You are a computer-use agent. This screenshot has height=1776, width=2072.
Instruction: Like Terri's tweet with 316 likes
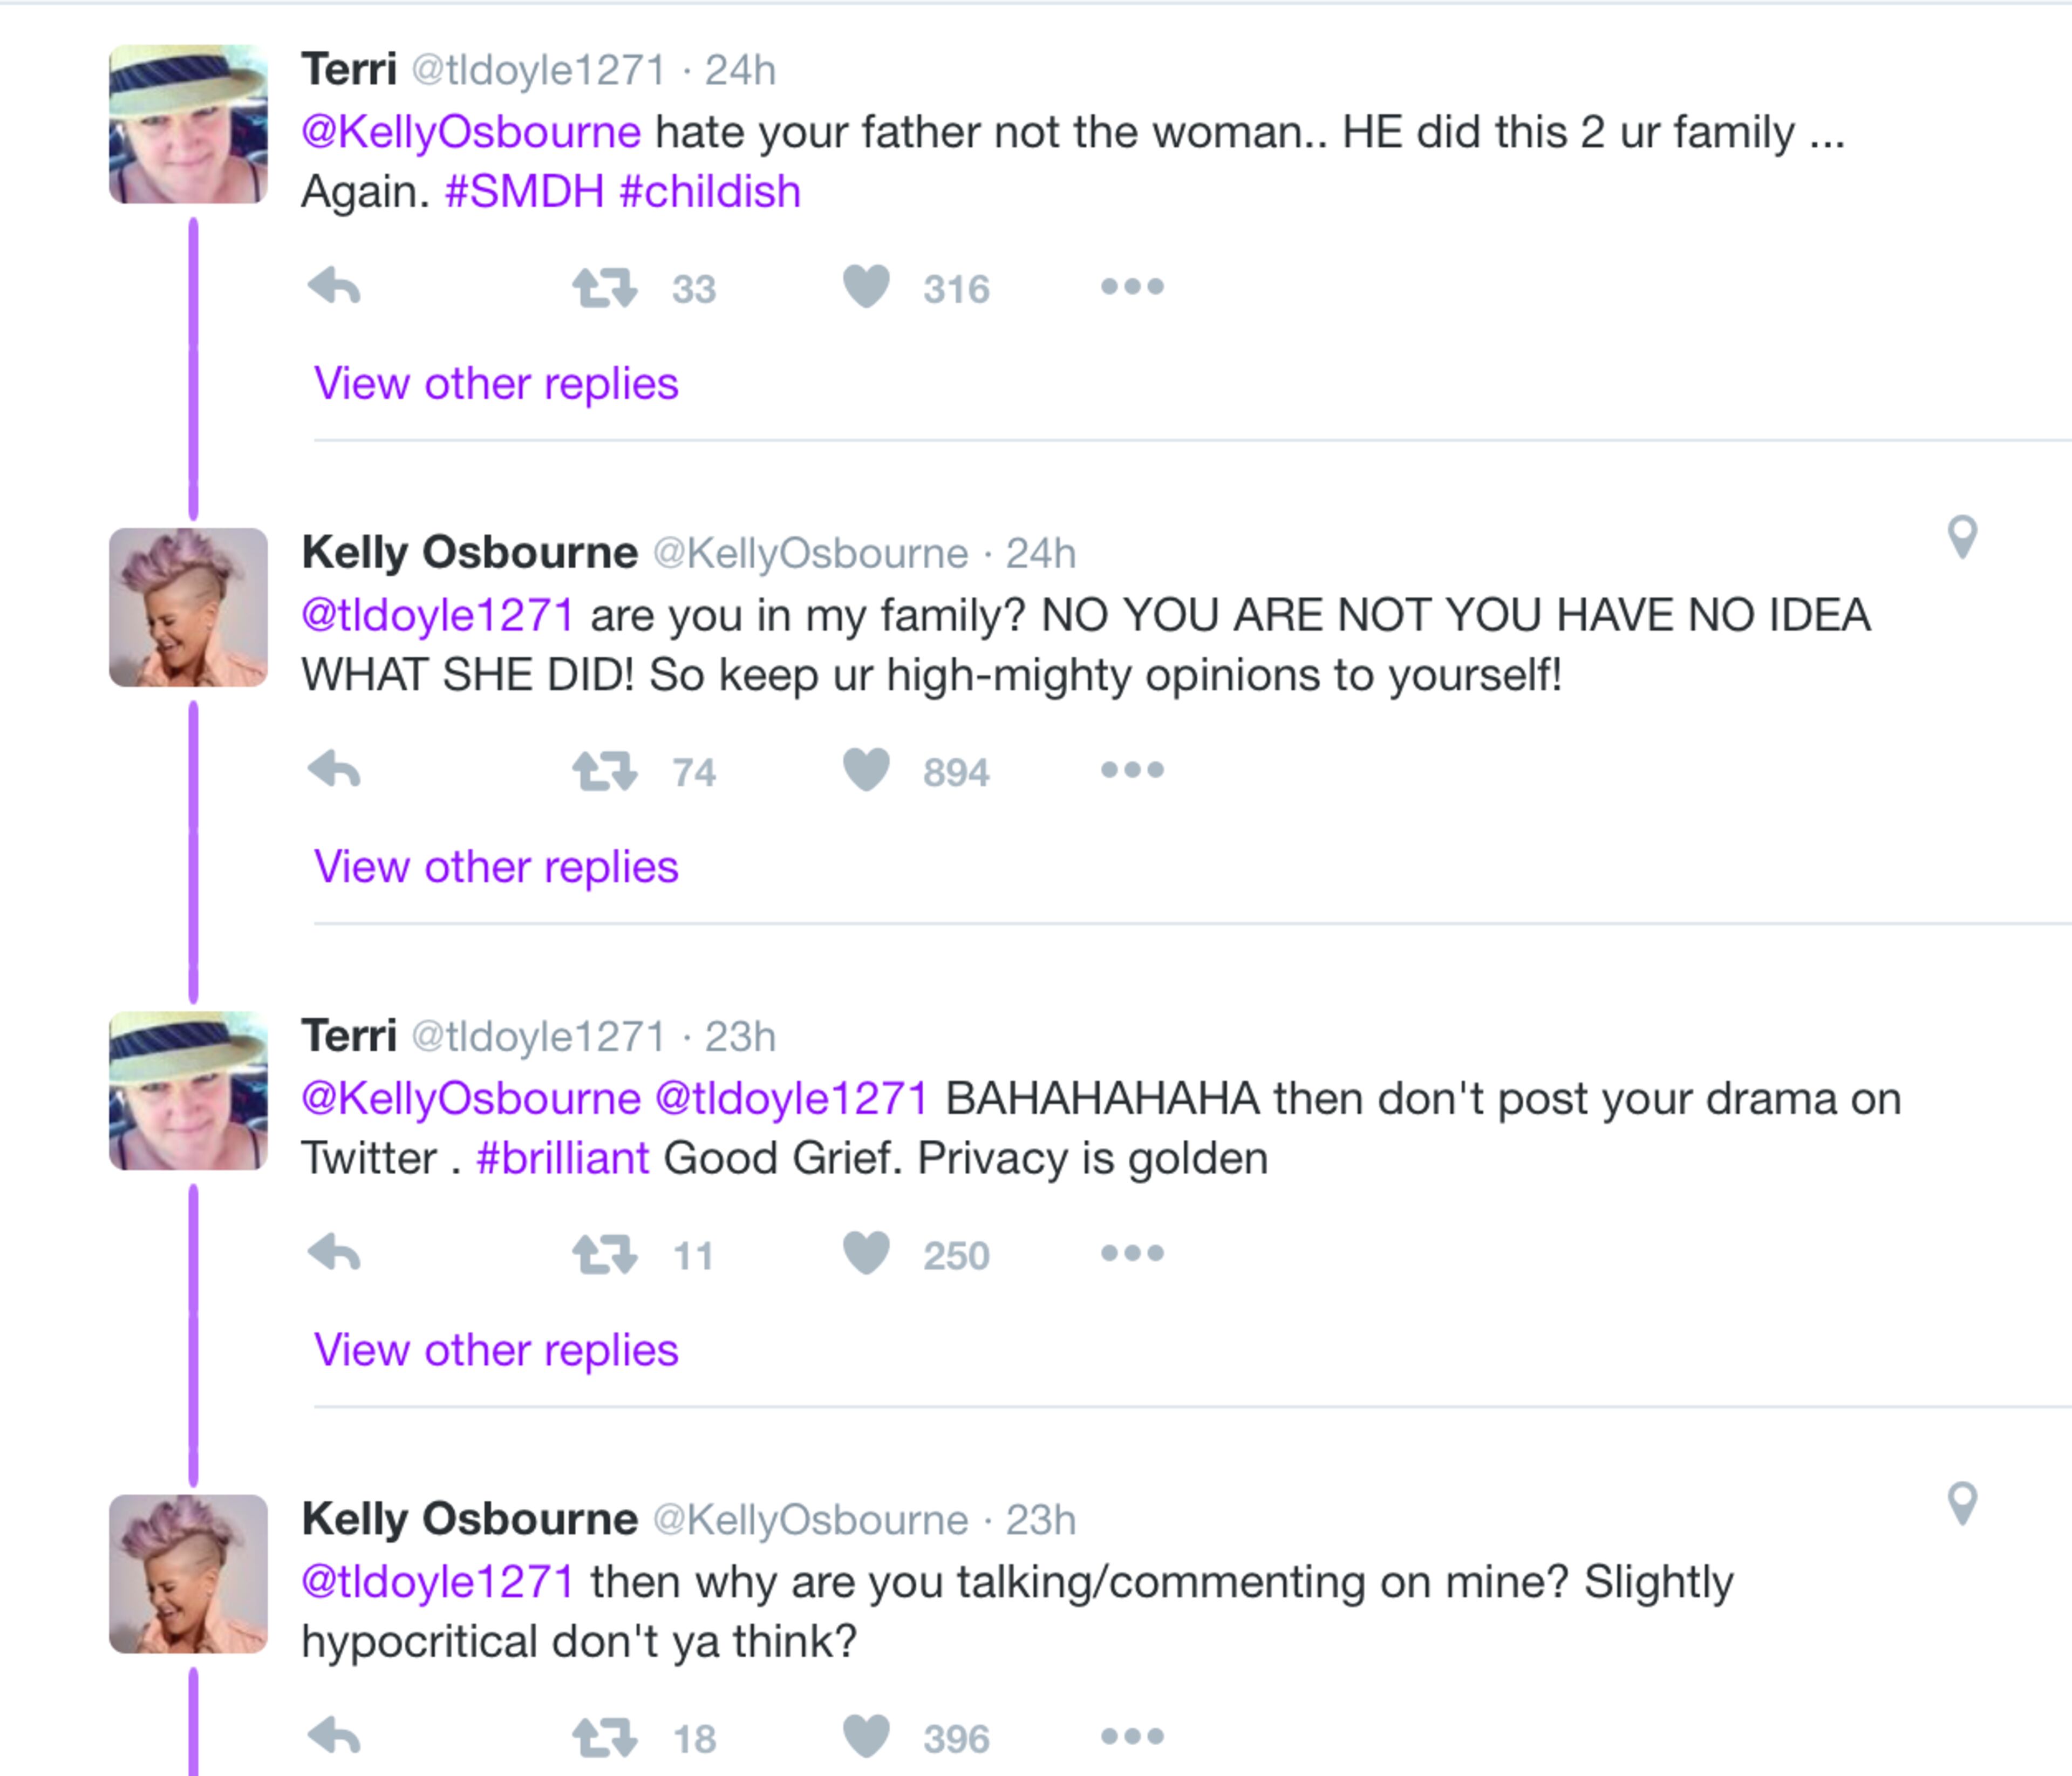click(866, 287)
